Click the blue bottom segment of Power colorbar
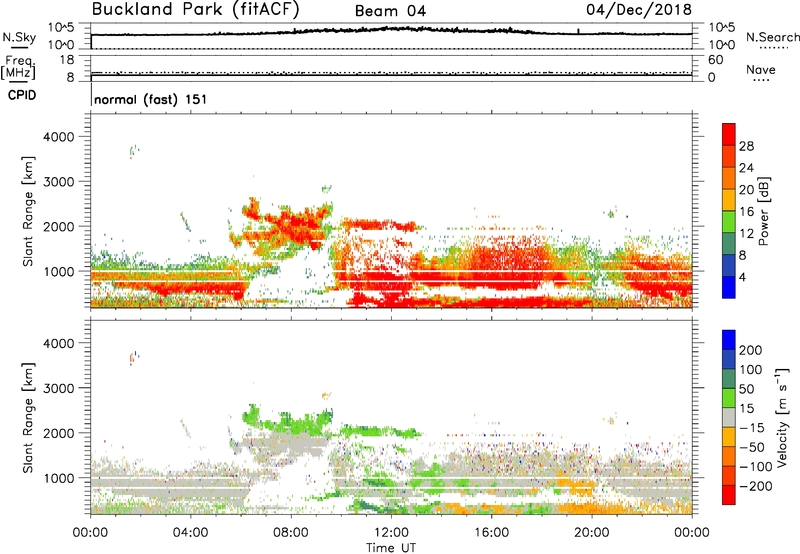This screenshot has width=800, height=554. [729, 287]
